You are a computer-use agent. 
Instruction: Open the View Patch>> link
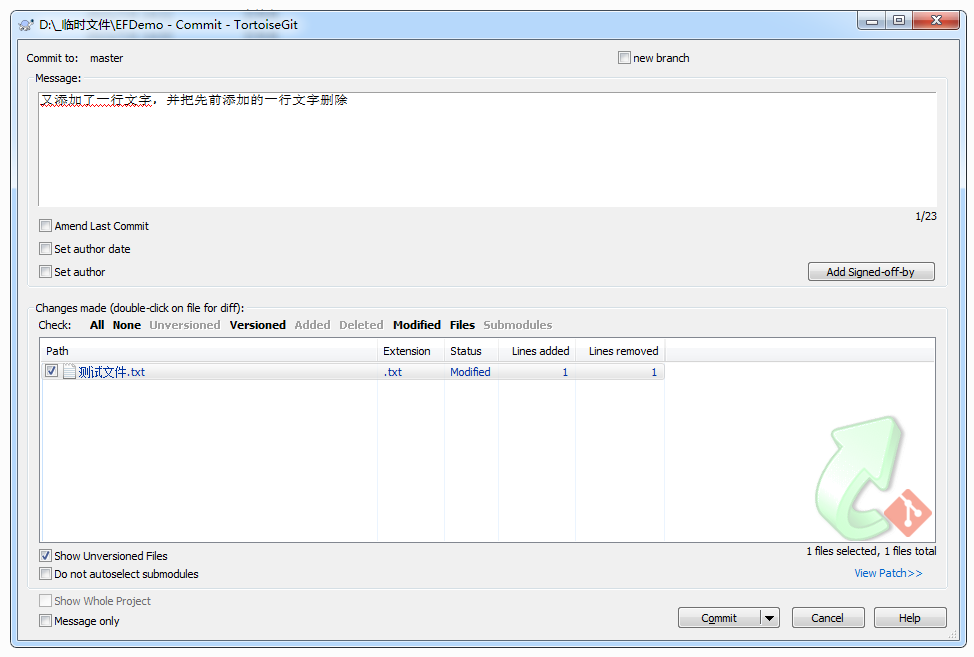pyautogui.click(x=888, y=573)
